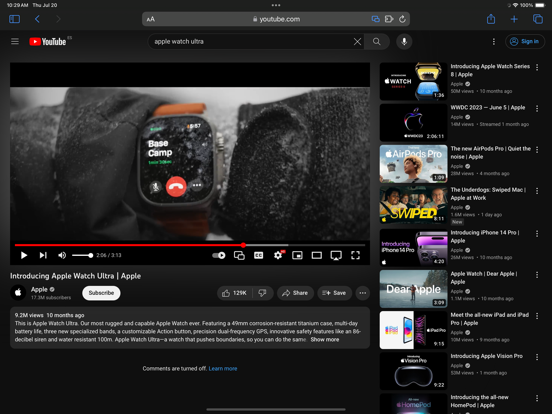Dislike this video
Viewport: 552px width, 414px height.
[x=263, y=293]
